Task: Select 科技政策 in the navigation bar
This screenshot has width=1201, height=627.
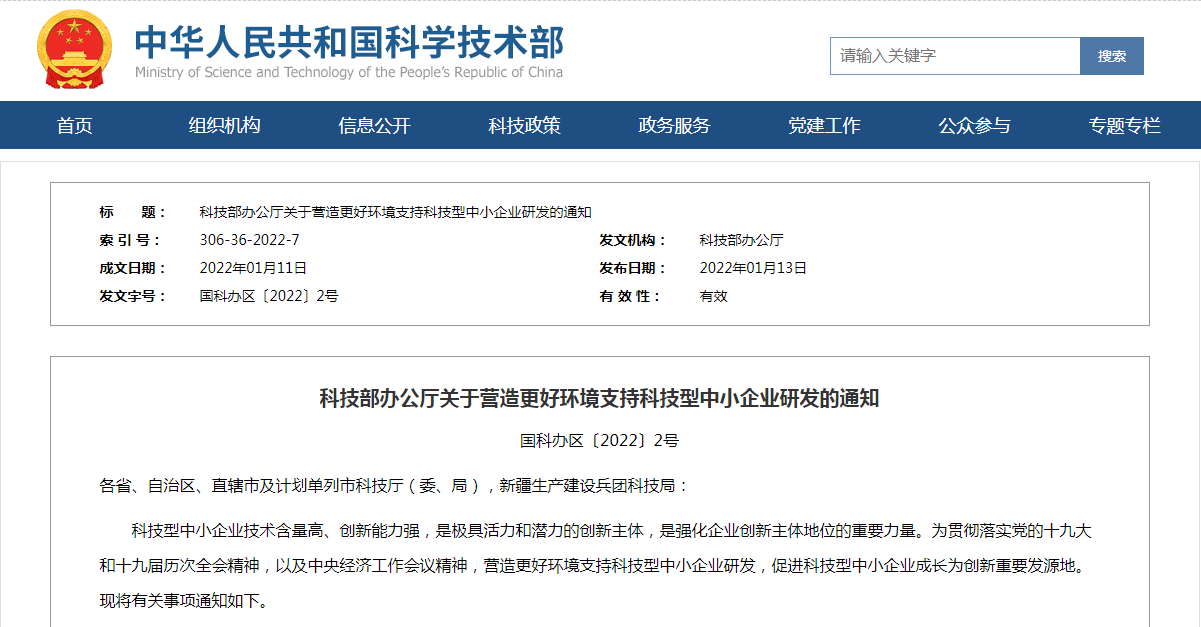Action: (525, 126)
